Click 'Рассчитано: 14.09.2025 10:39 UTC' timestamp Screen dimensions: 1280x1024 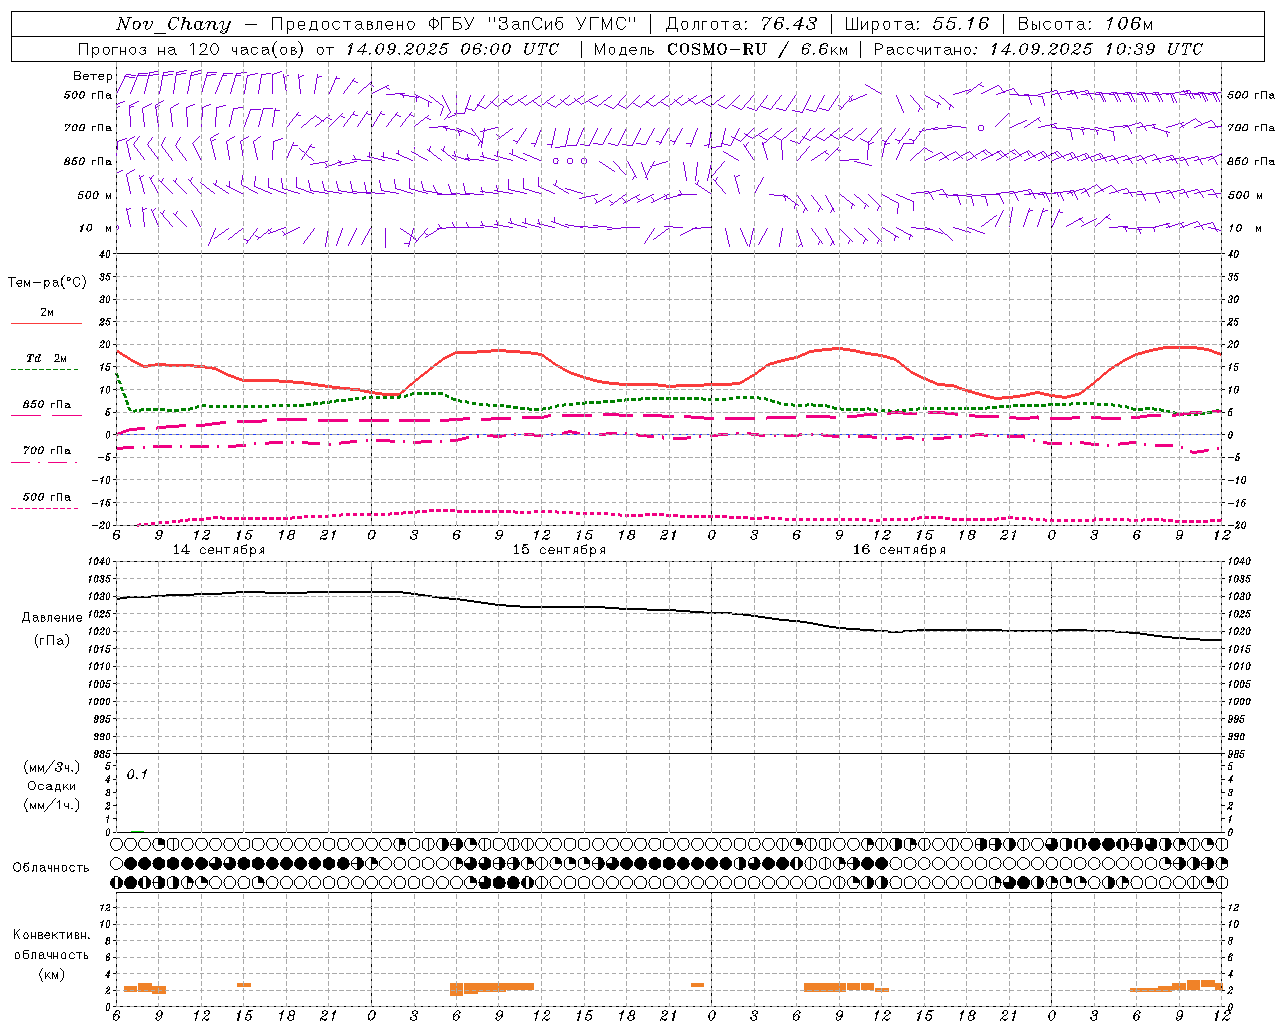[x=1038, y=49]
